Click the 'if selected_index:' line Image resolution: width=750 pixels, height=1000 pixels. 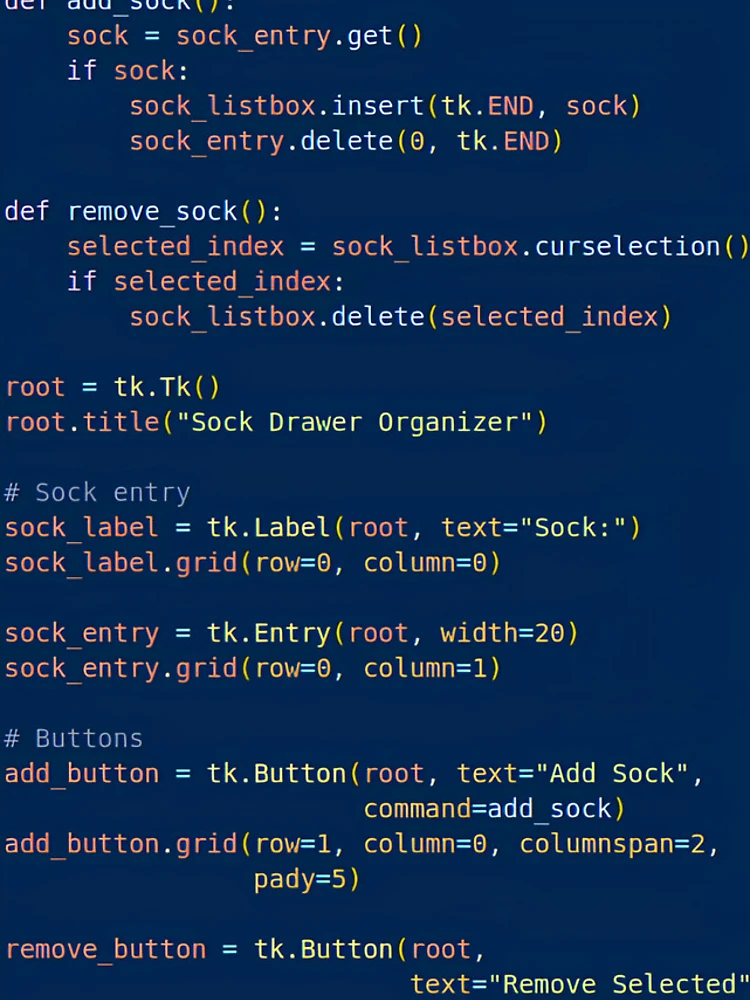coord(206,281)
